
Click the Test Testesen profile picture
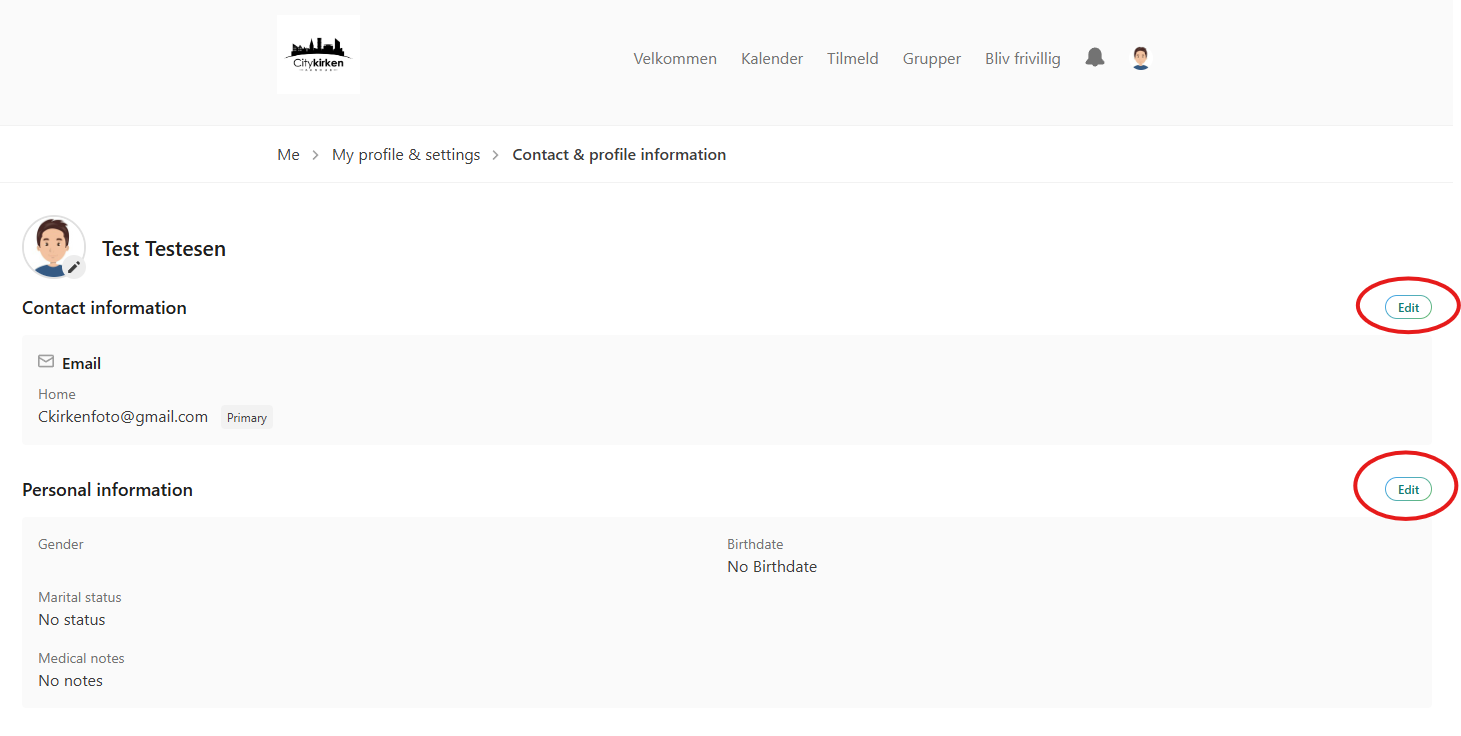click(x=52, y=245)
